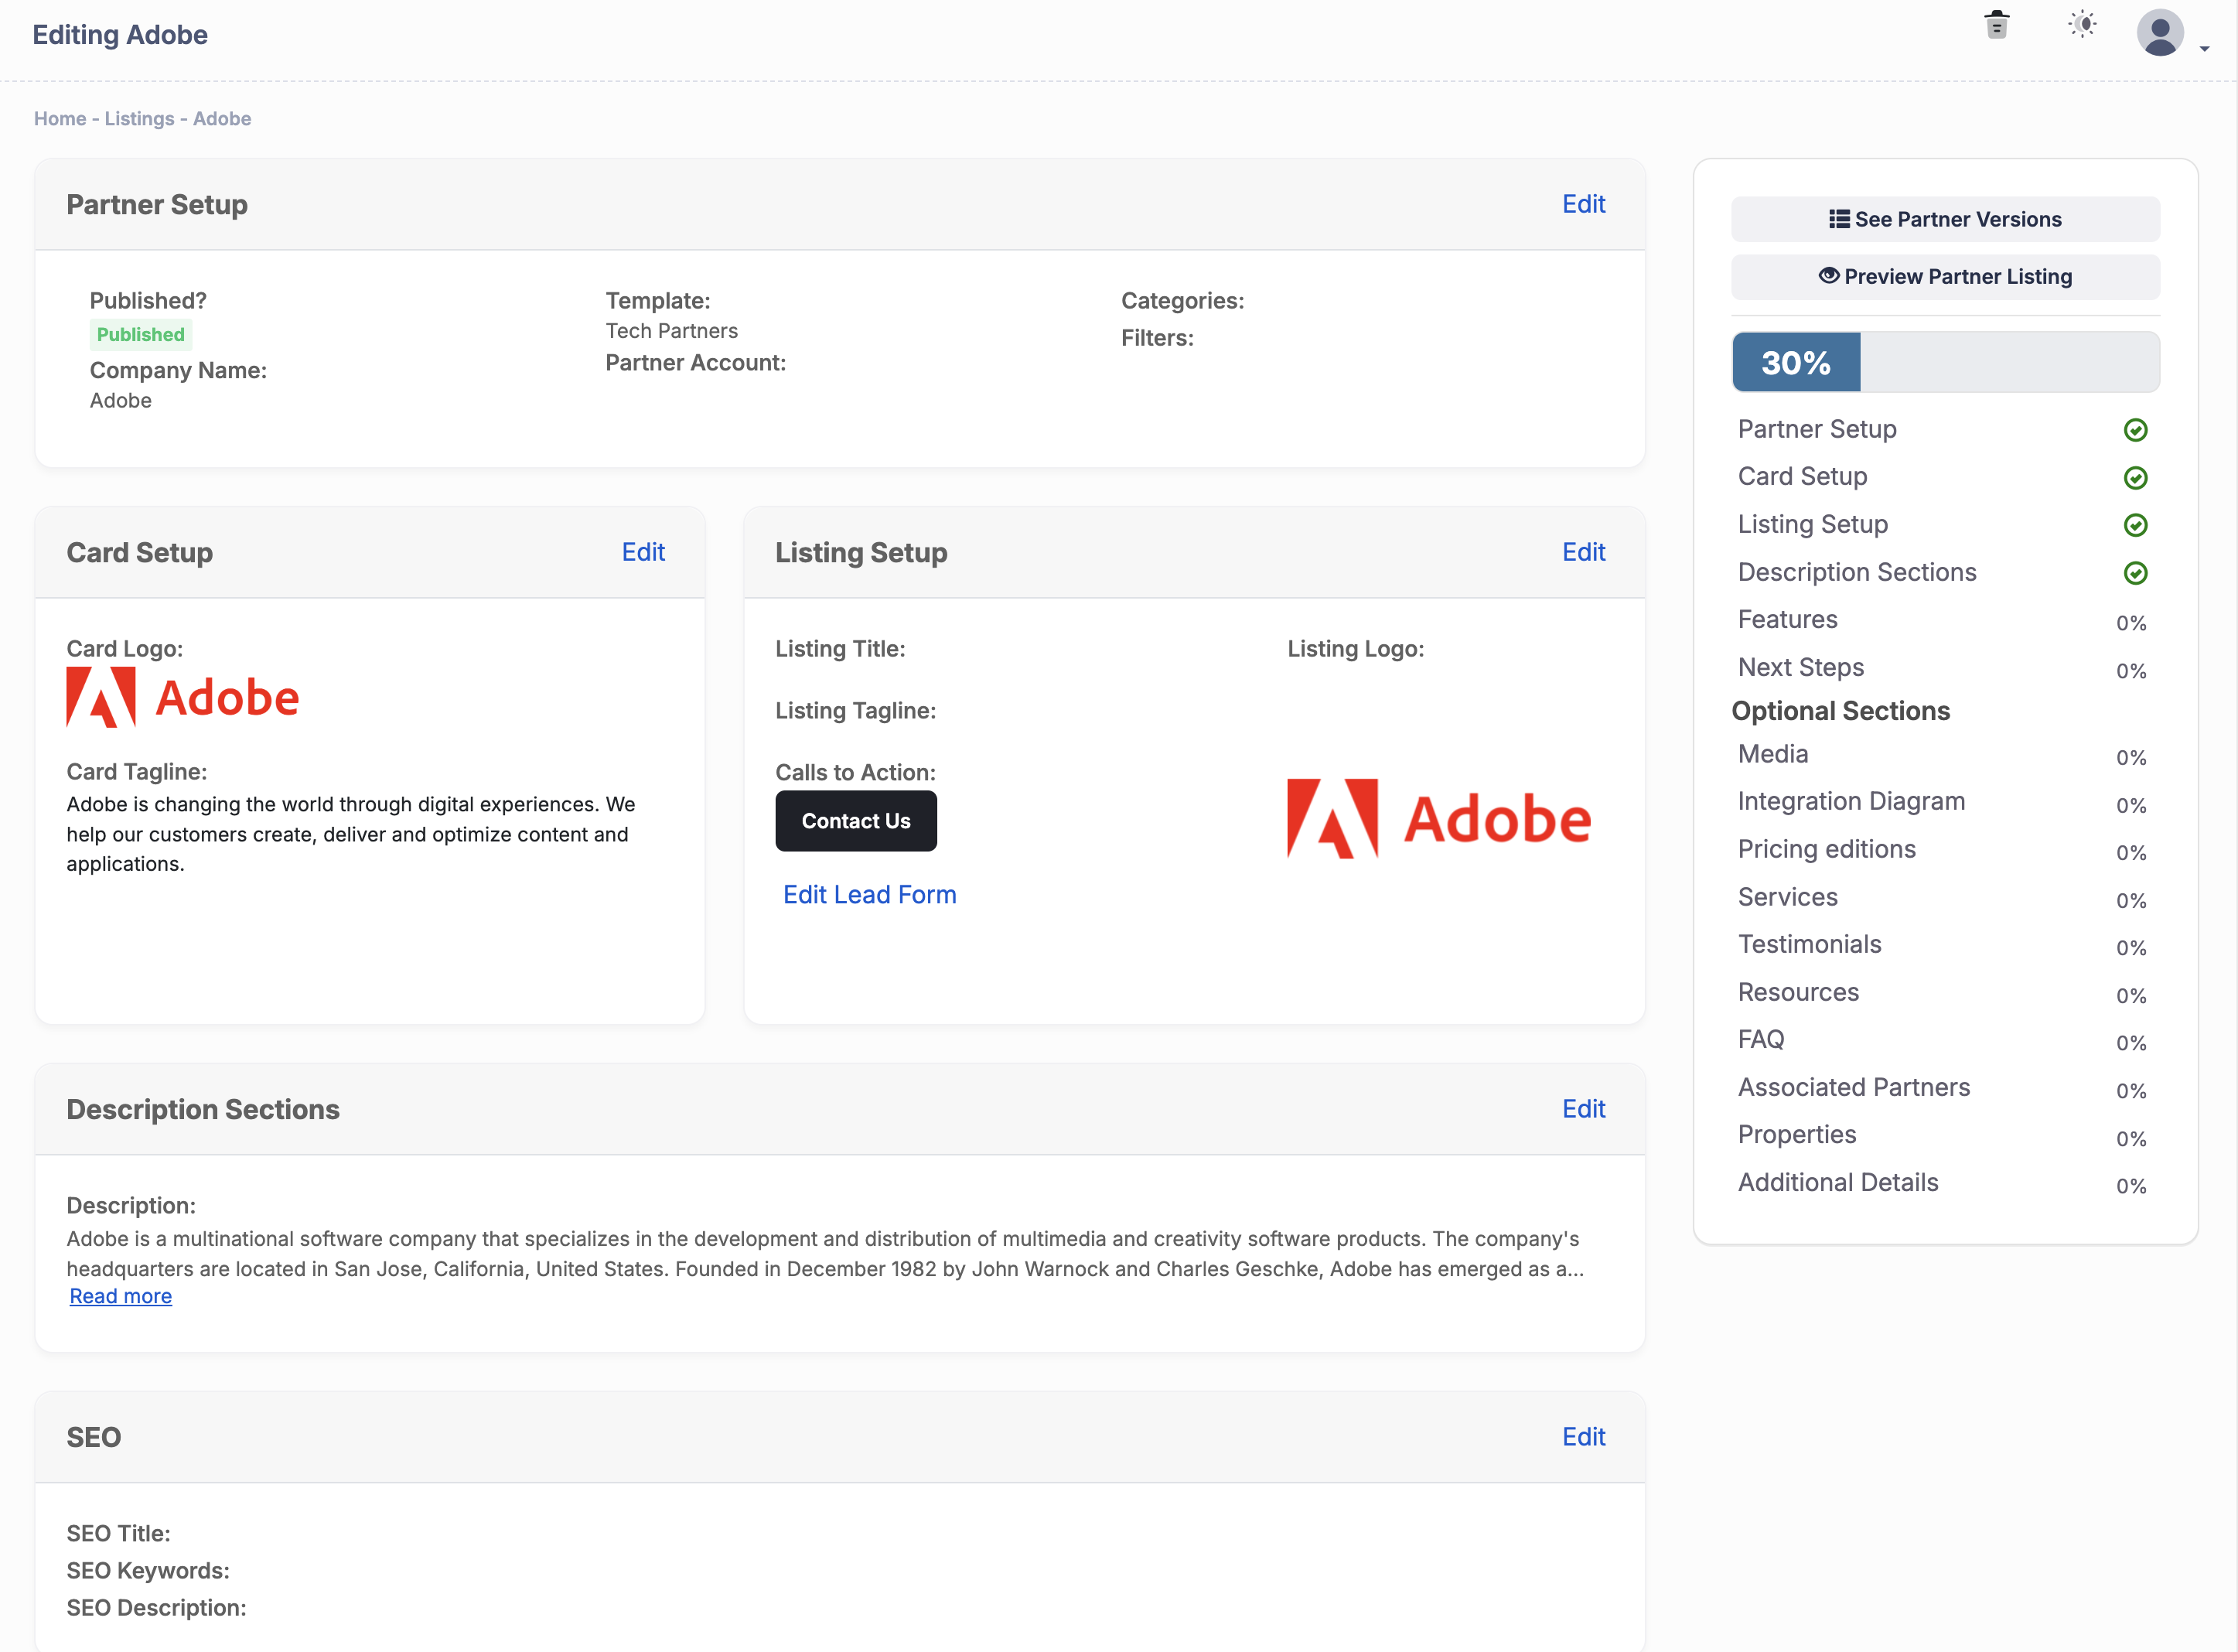2238x1652 pixels.
Task: Expand the account dropdown caret
Action: 2204,49
